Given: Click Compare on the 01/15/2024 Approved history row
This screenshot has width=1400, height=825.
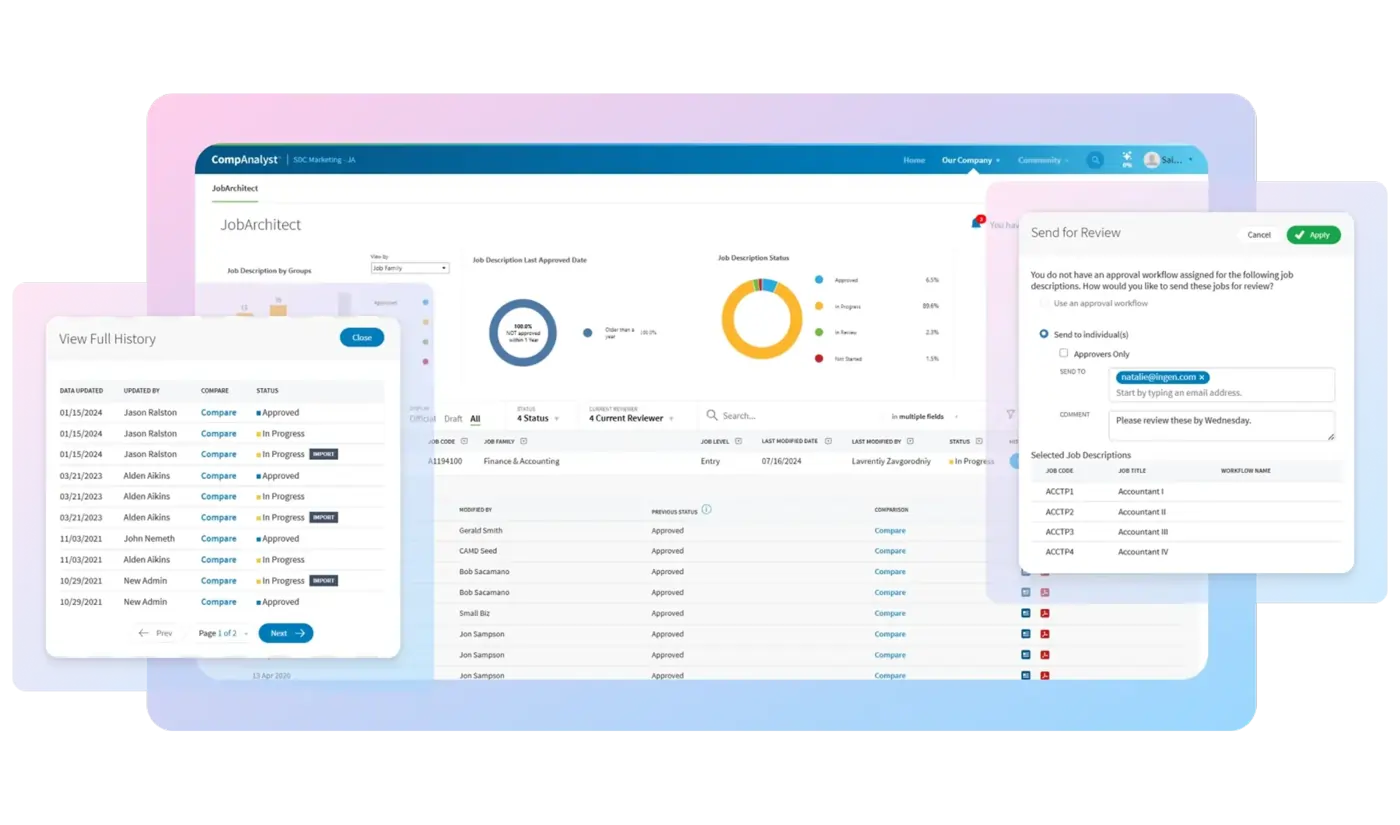Looking at the screenshot, I should pos(218,412).
